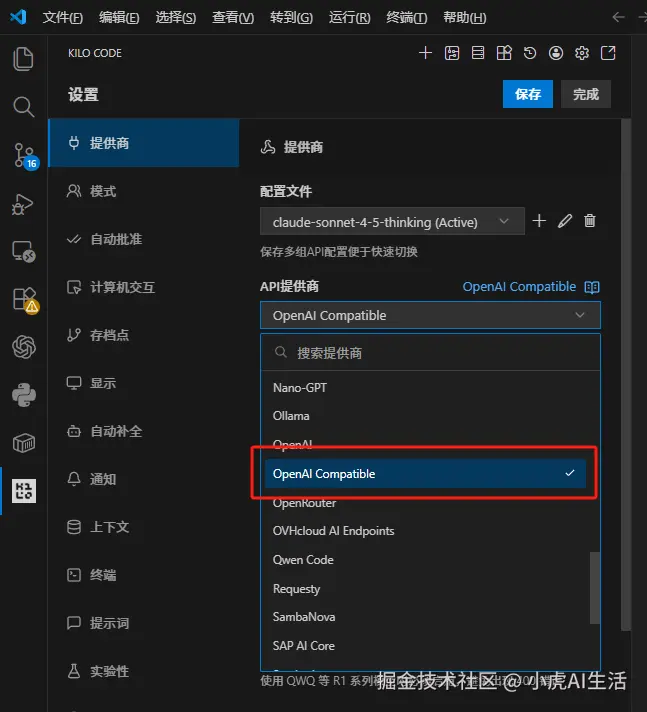Open the Run and Debug view
Image resolution: width=647 pixels, height=712 pixels.
tap(23, 204)
